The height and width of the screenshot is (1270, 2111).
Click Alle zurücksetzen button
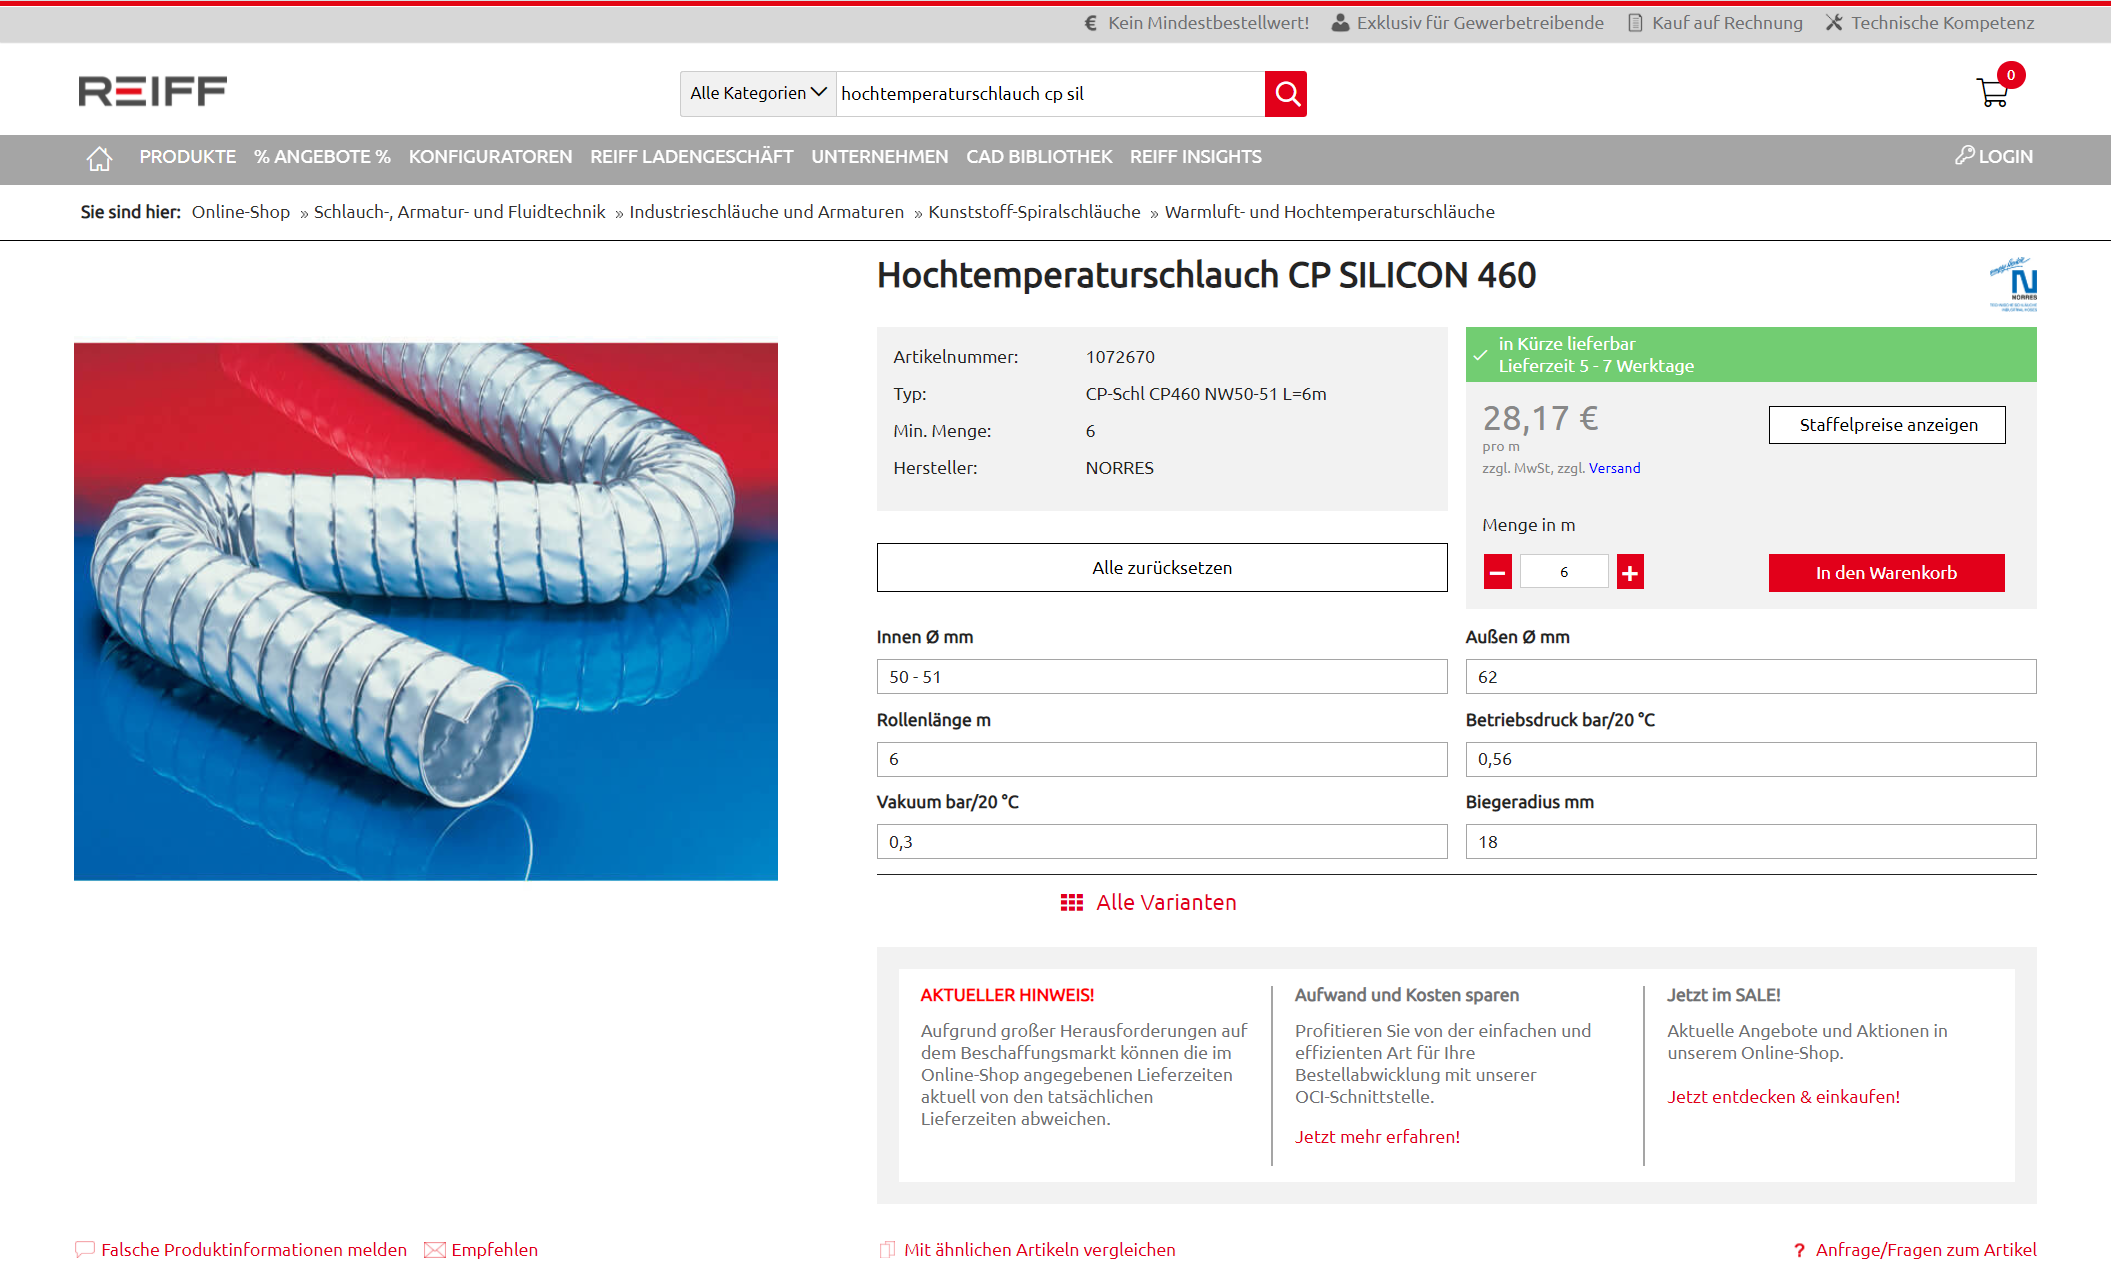coord(1162,568)
